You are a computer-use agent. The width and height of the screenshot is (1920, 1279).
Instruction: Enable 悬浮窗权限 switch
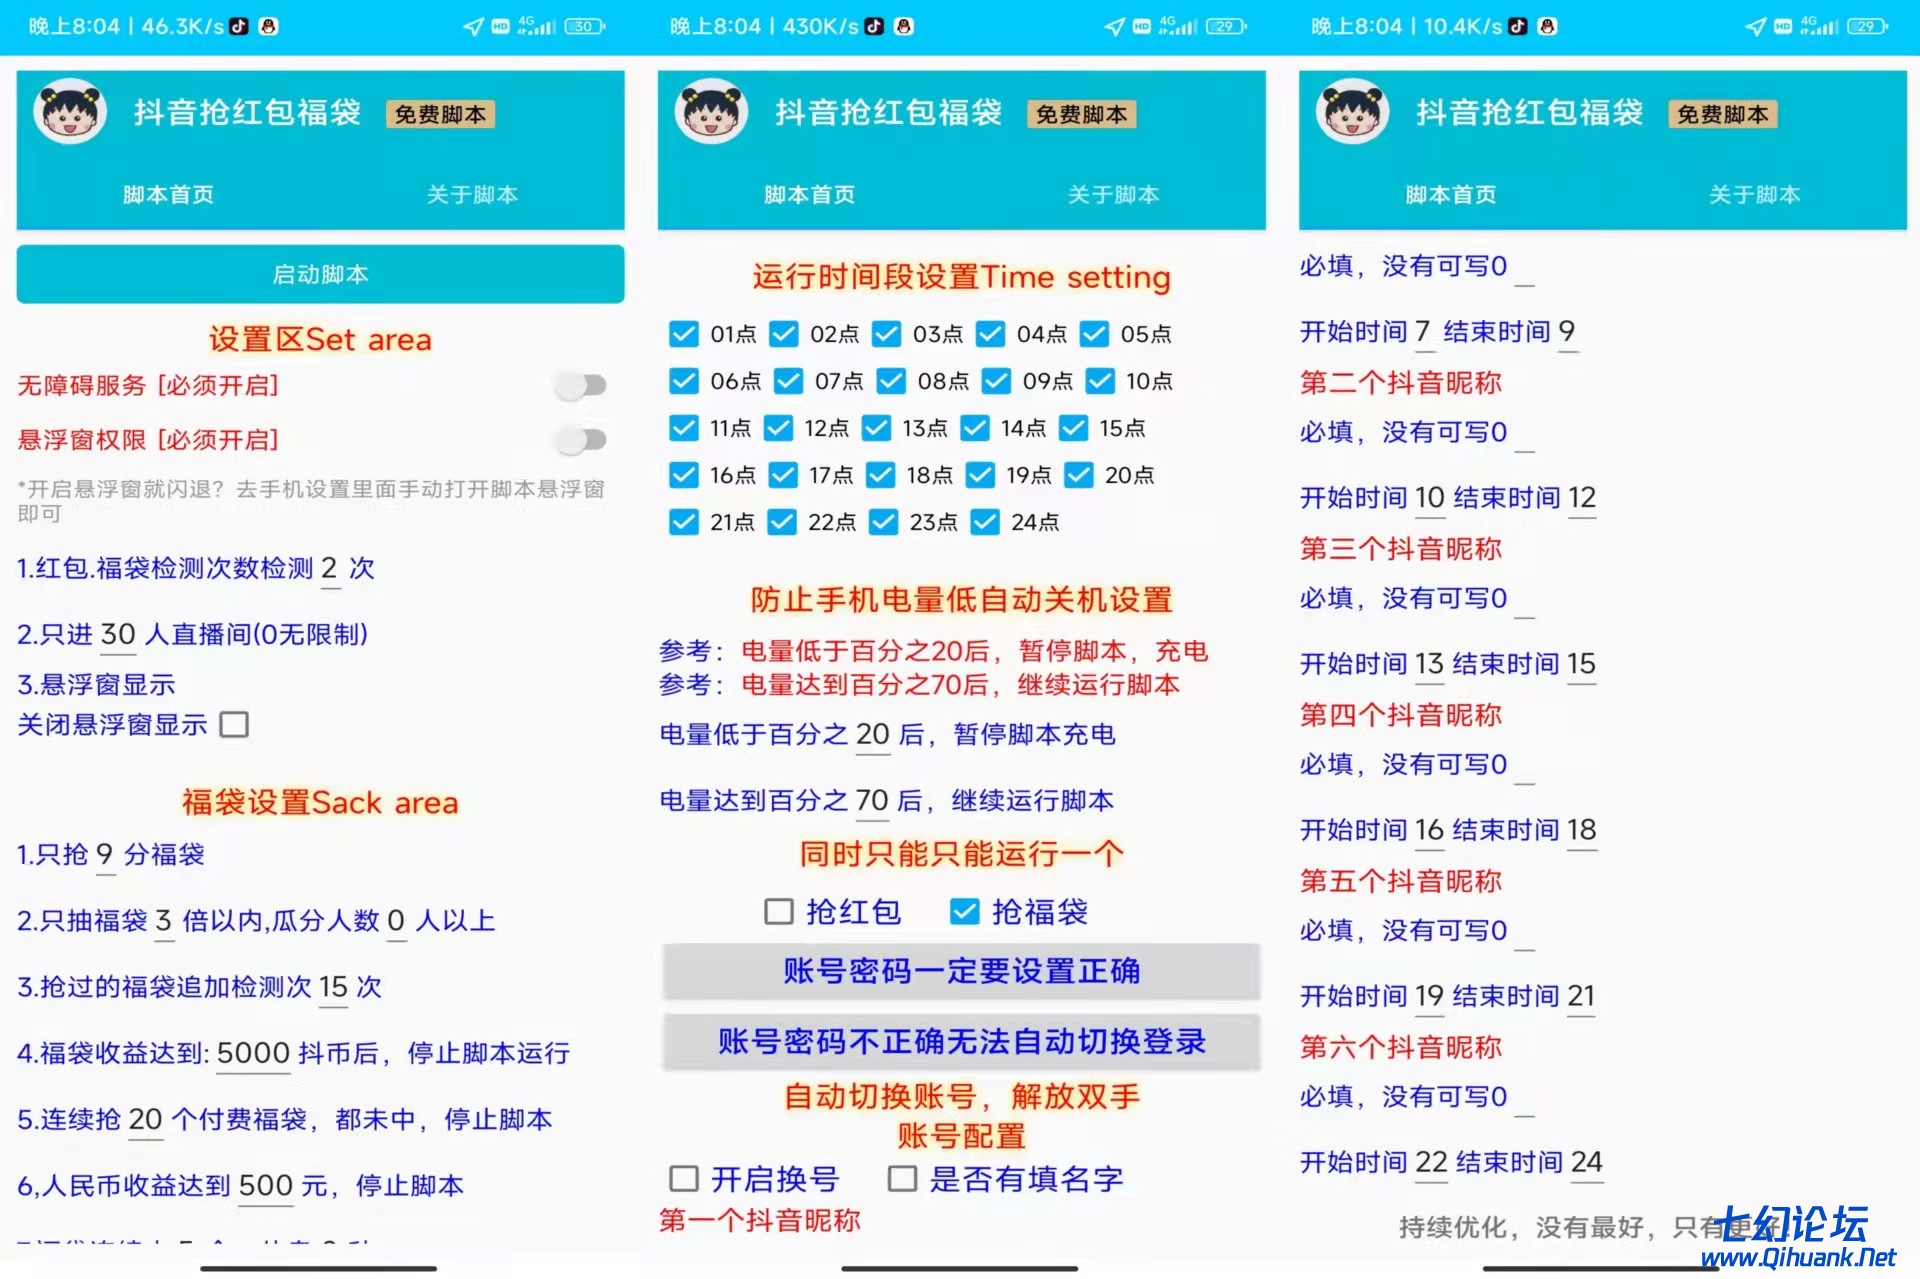point(581,439)
